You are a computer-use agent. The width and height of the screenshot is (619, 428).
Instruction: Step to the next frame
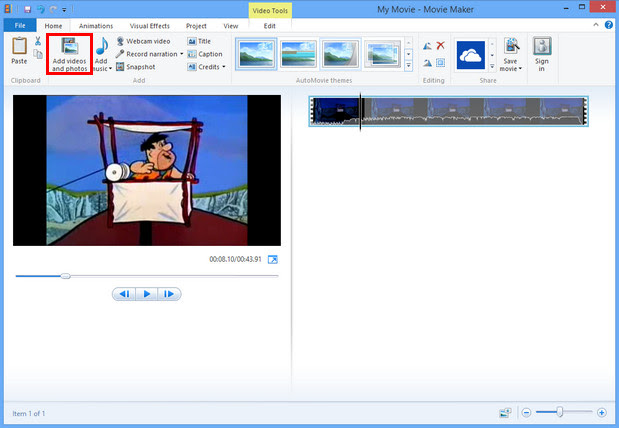[169, 294]
